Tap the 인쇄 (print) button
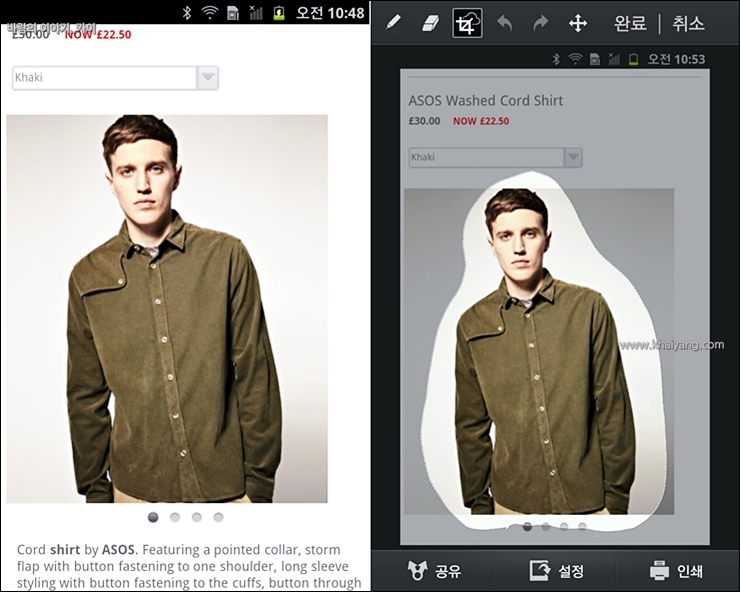The width and height of the screenshot is (740, 592). point(677,571)
